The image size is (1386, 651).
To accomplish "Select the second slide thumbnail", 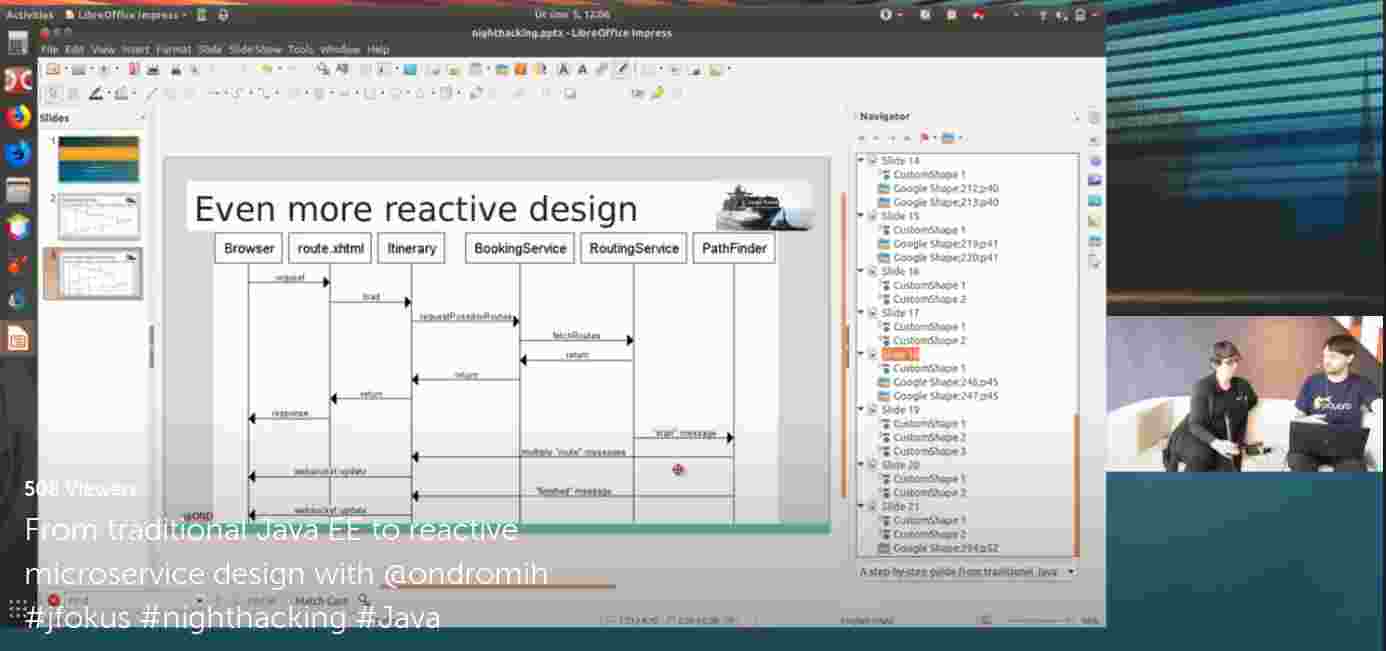I will click(x=98, y=216).
